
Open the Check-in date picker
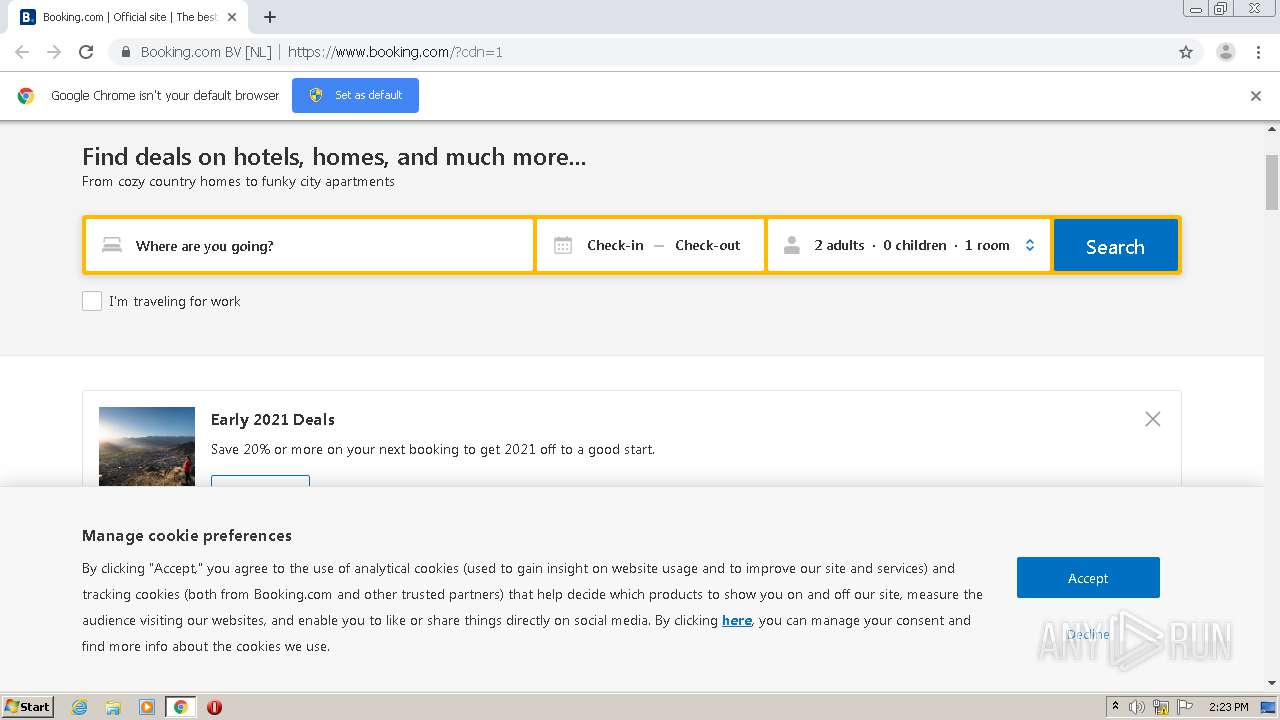point(615,245)
